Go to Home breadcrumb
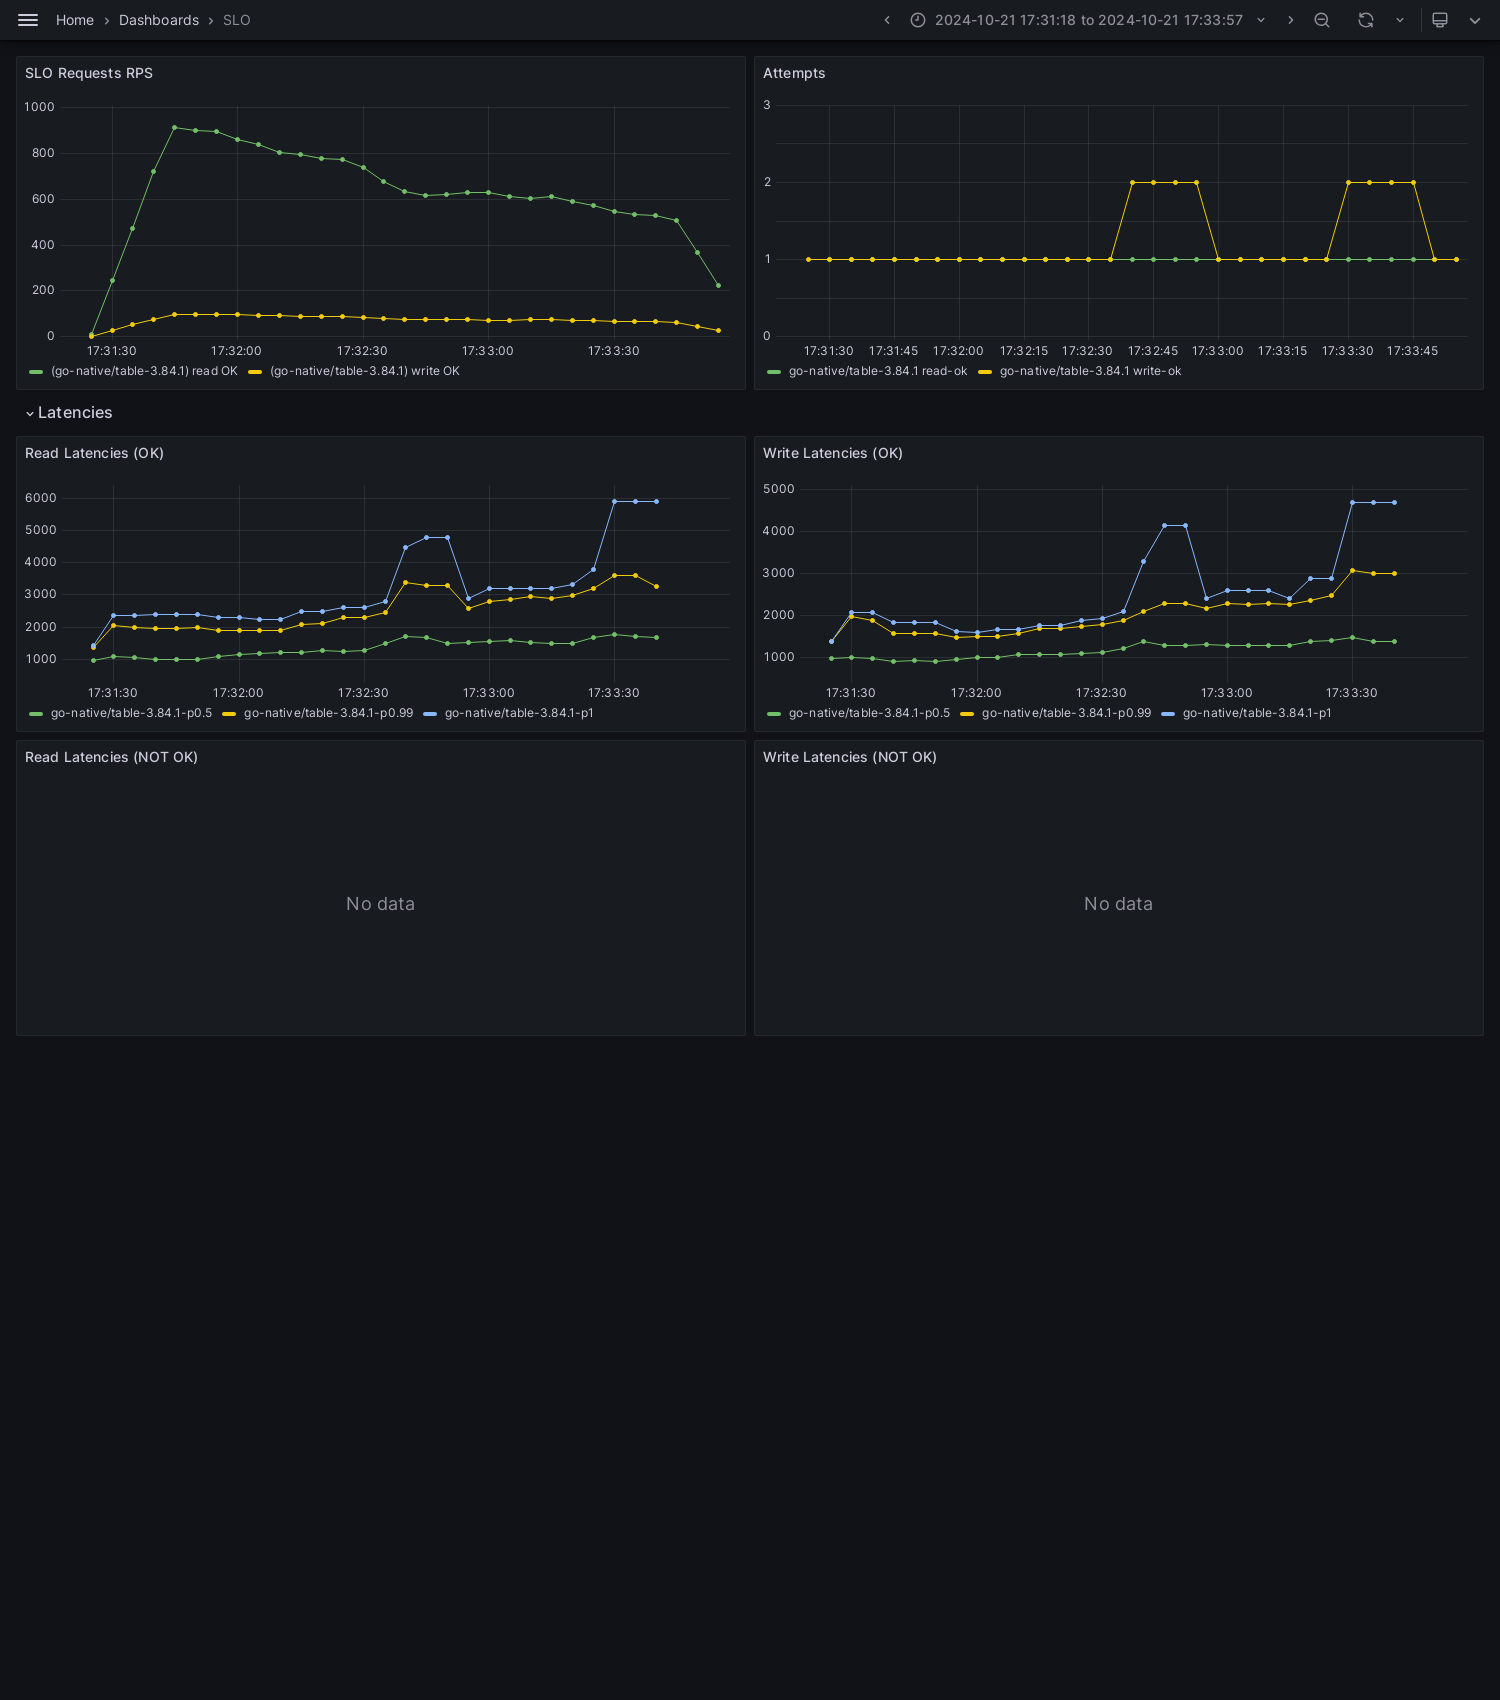Screen dimensions: 1500x1700 click(75, 20)
